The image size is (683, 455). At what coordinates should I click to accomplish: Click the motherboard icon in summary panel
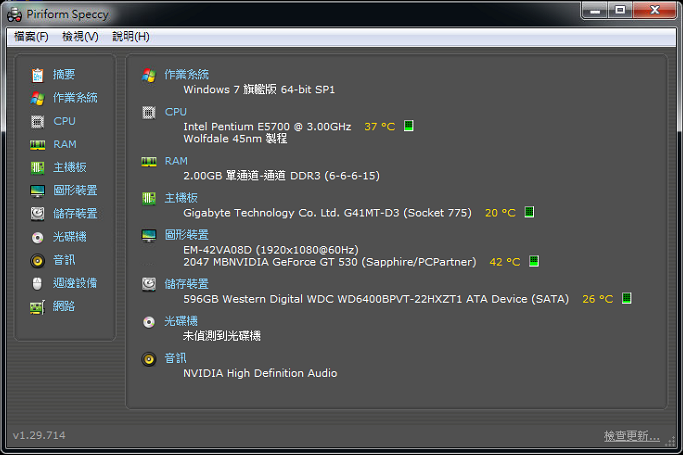(x=149, y=199)
